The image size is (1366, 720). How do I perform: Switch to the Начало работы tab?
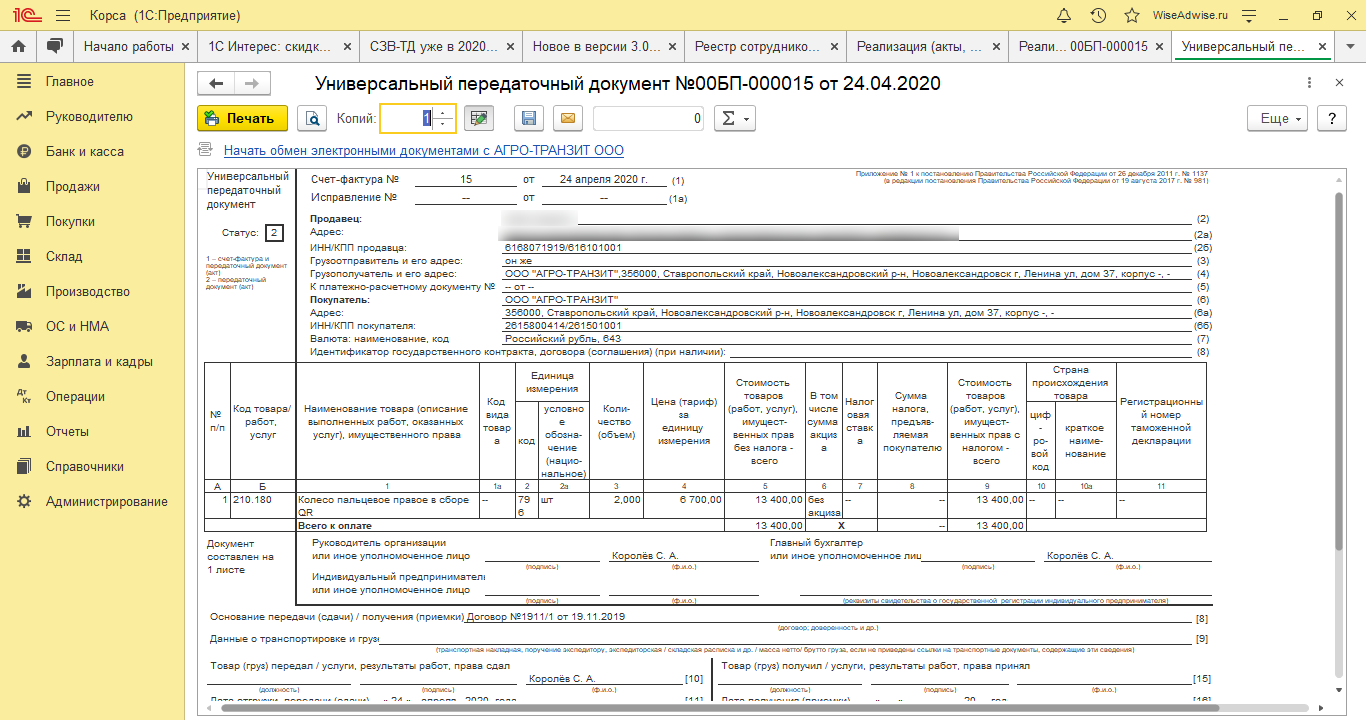point(128,47)
